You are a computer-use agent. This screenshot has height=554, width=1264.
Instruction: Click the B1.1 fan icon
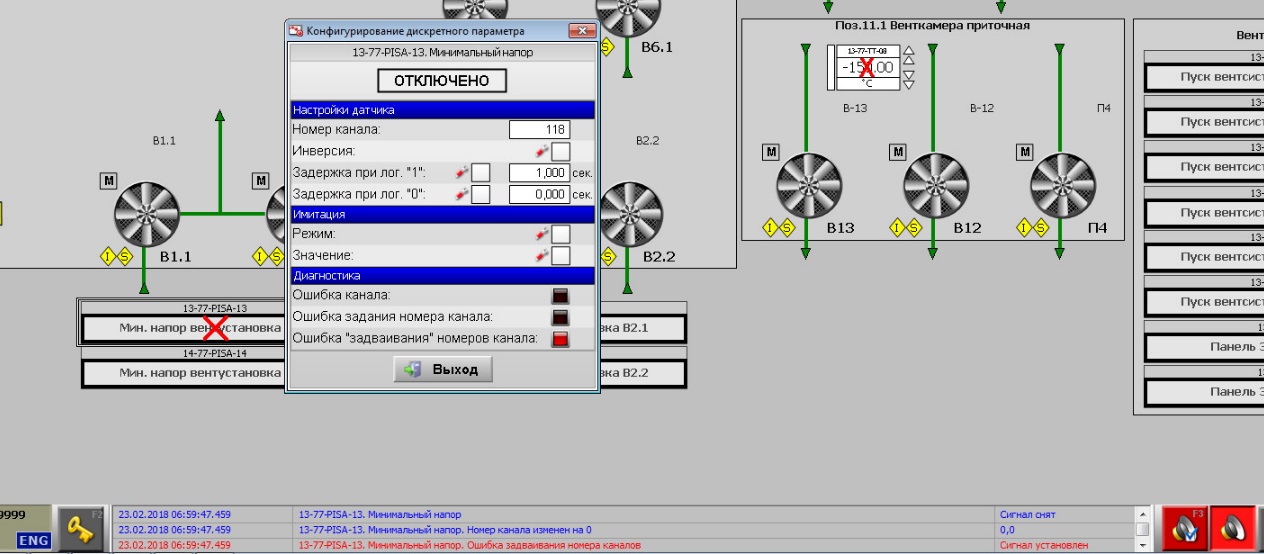(146, 213)
